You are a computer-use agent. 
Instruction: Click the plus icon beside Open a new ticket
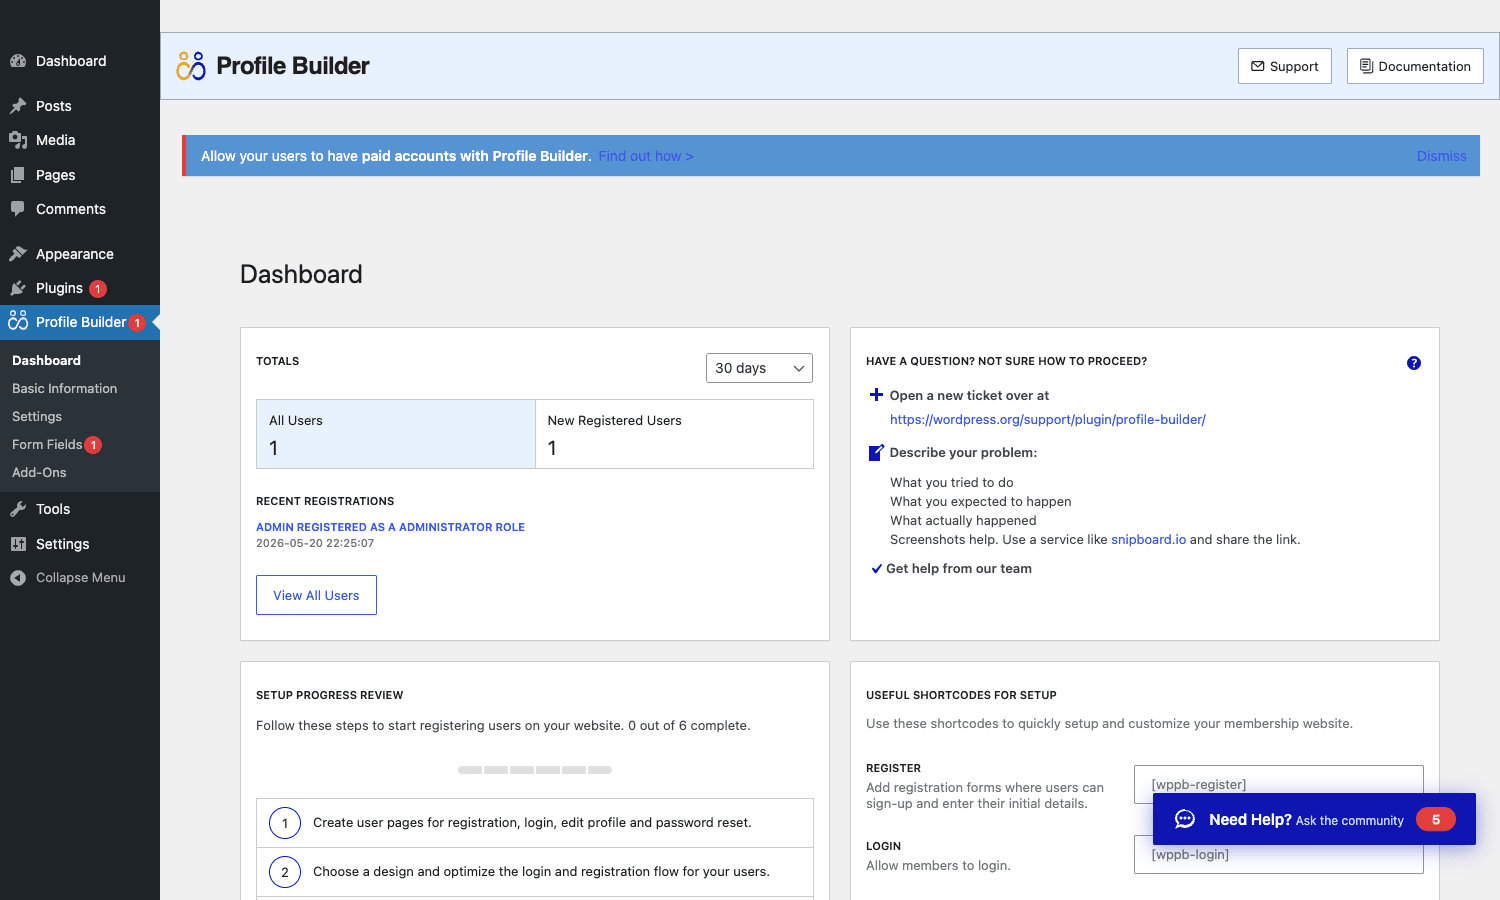[876, 395]
